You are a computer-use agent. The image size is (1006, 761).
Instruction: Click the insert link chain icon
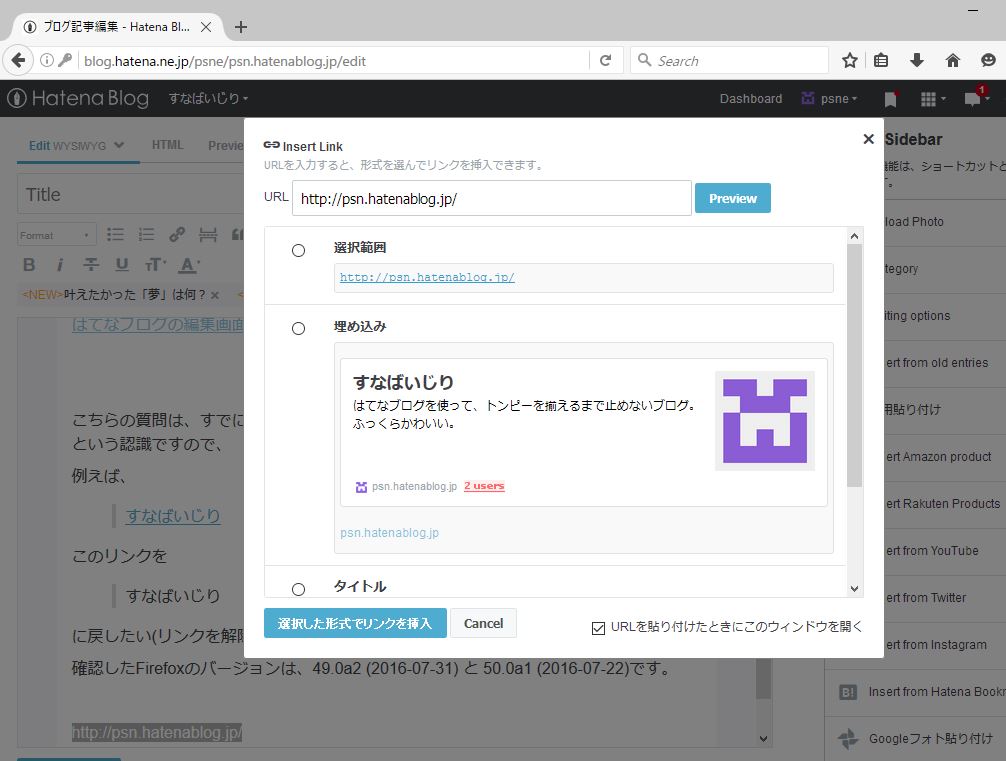tap(177, 235)
